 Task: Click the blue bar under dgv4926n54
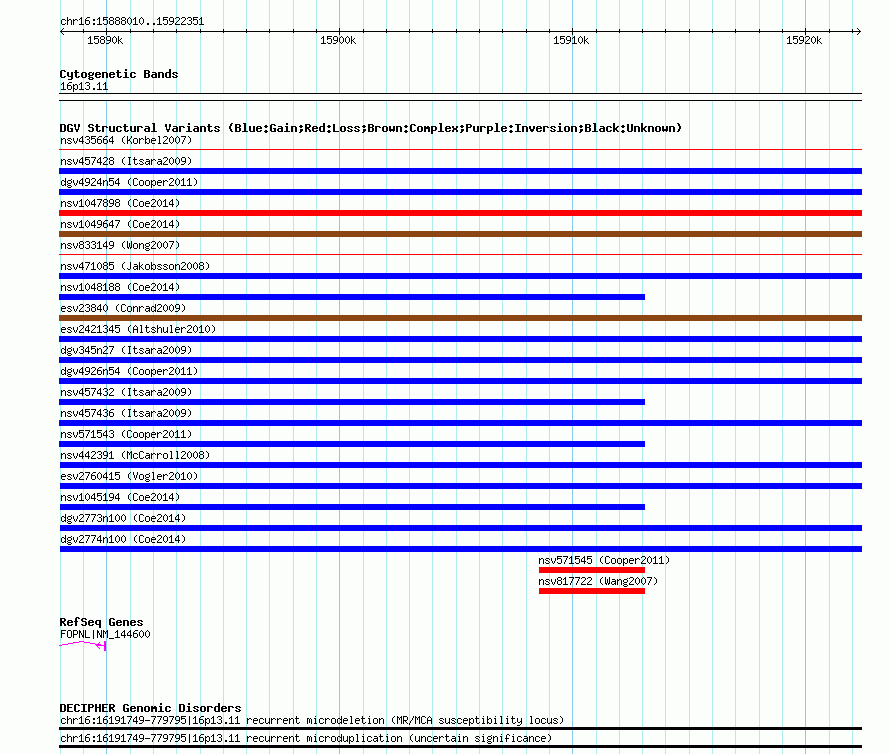[x=460, y=381]
